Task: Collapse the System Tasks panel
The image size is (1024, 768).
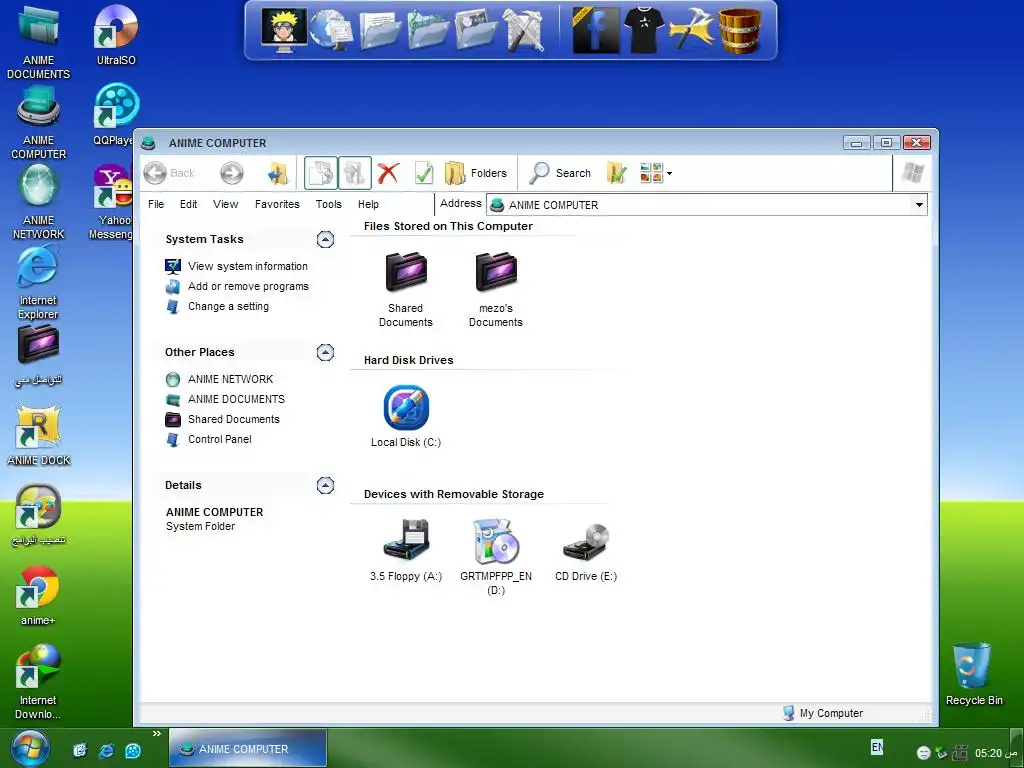Action: (325, 240)
